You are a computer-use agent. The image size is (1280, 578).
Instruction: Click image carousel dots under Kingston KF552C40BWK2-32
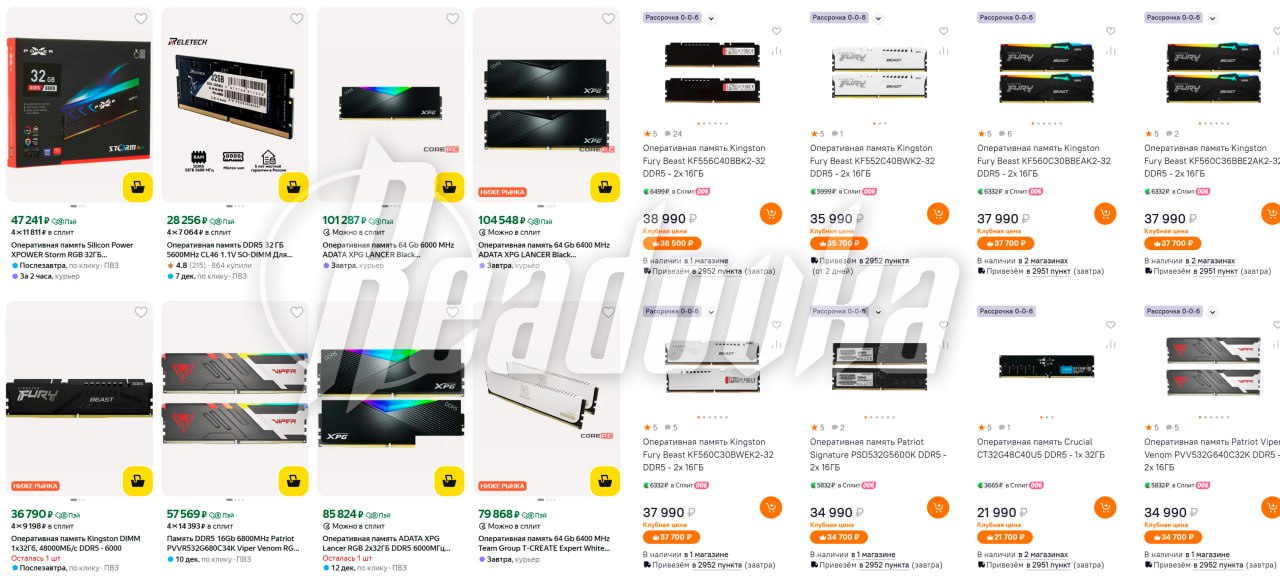879,124
